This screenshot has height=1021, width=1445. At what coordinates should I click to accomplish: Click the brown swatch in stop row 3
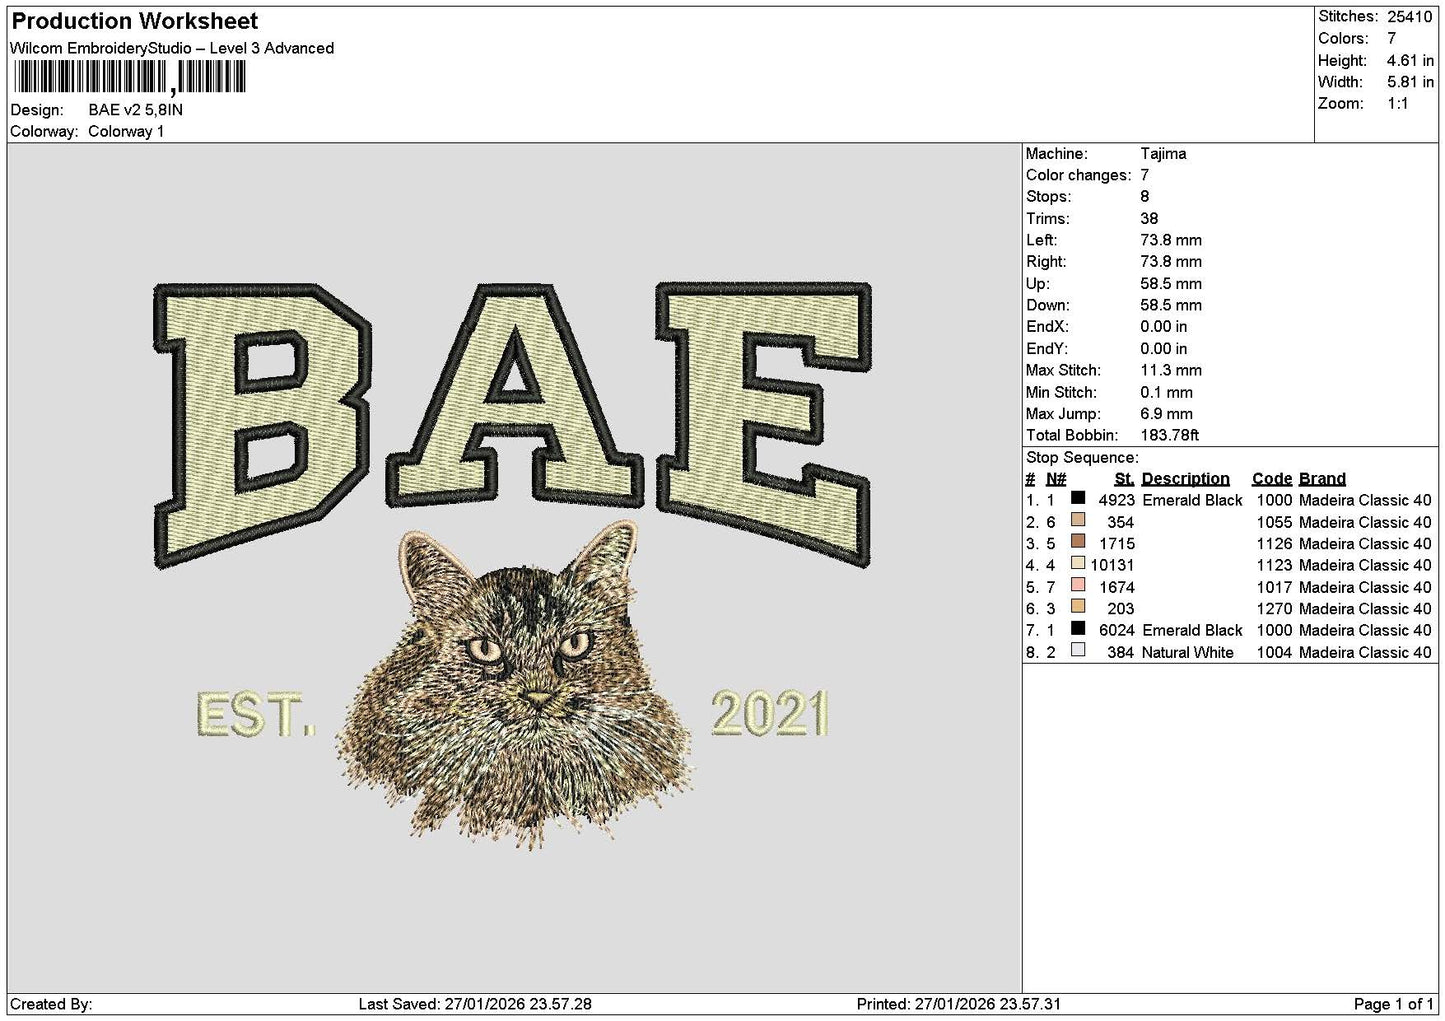point(1077,541)
